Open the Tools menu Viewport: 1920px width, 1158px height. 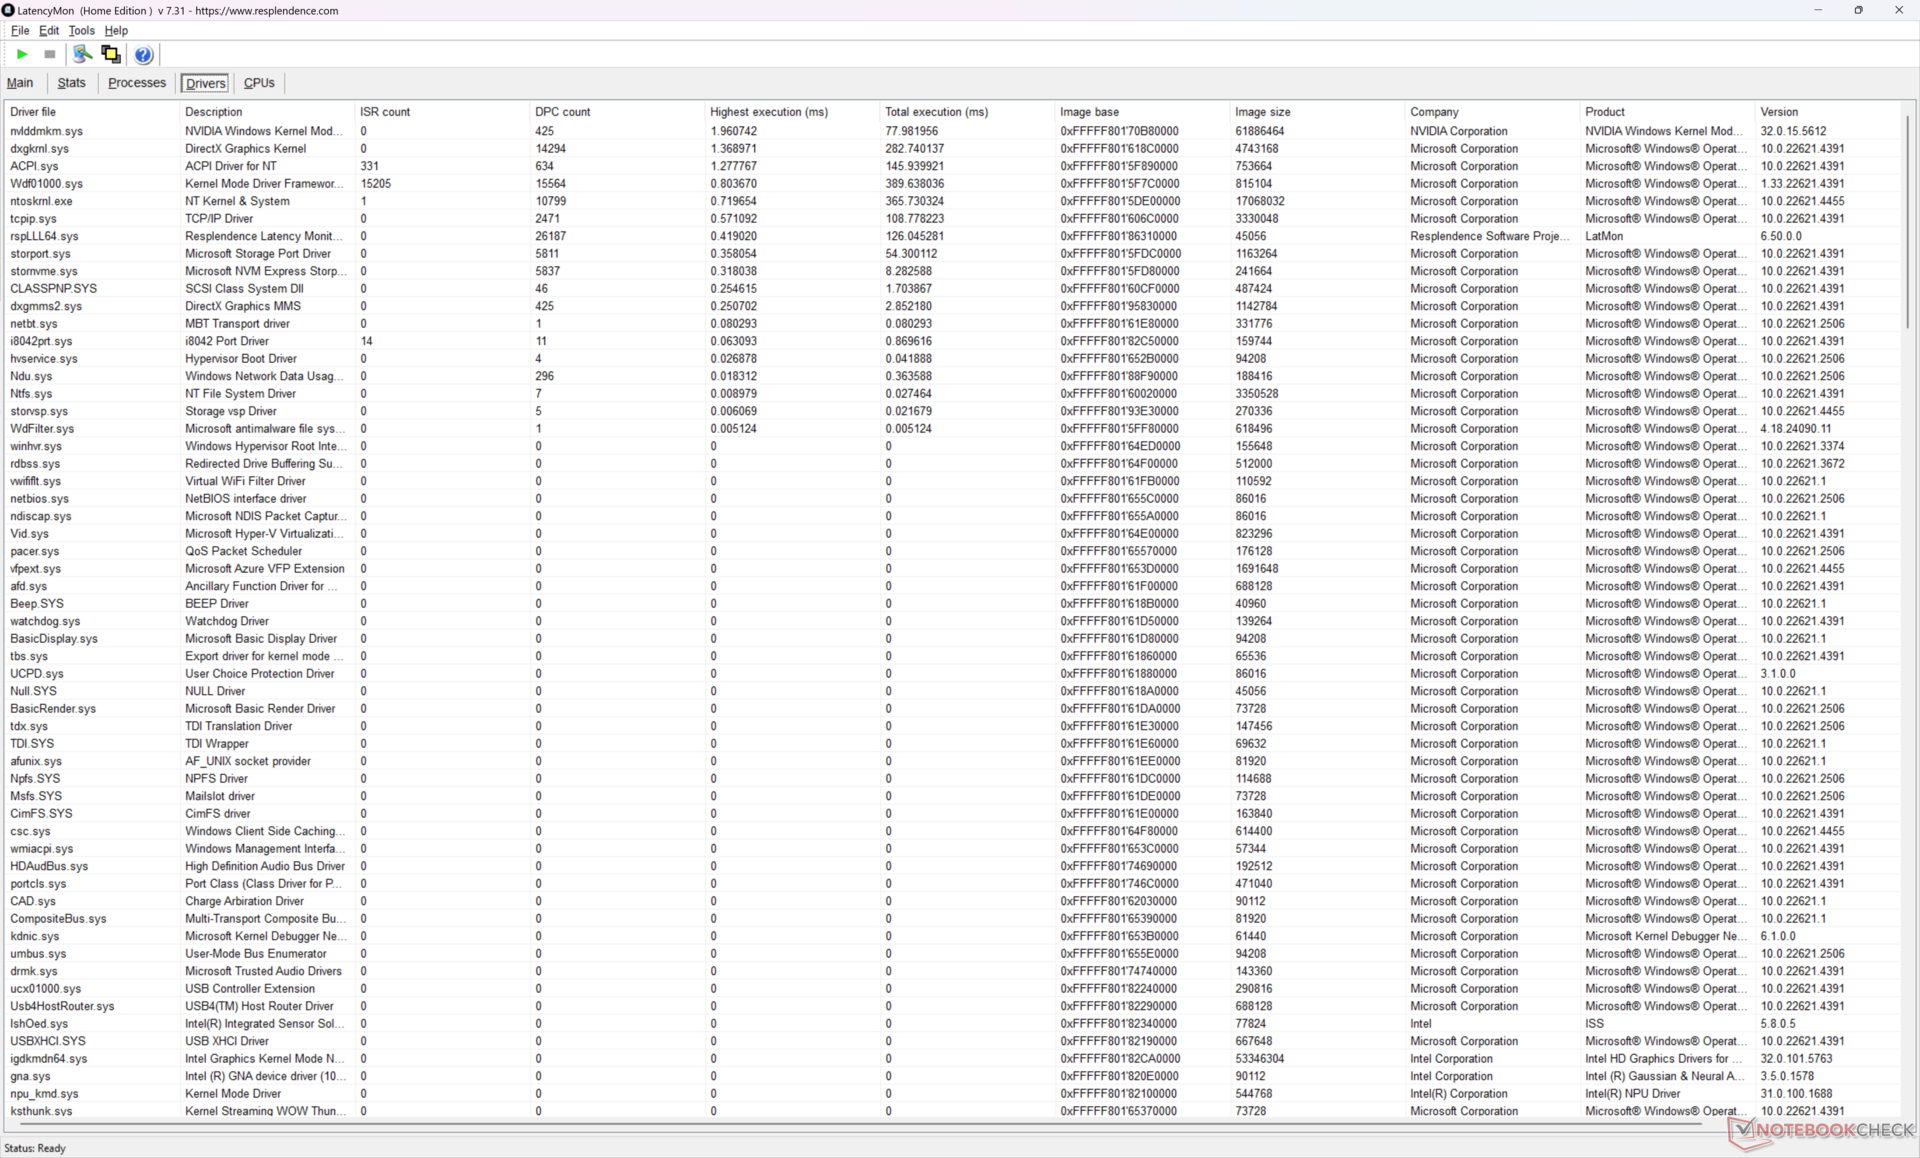pyautogui.click(x=81, y=31)
